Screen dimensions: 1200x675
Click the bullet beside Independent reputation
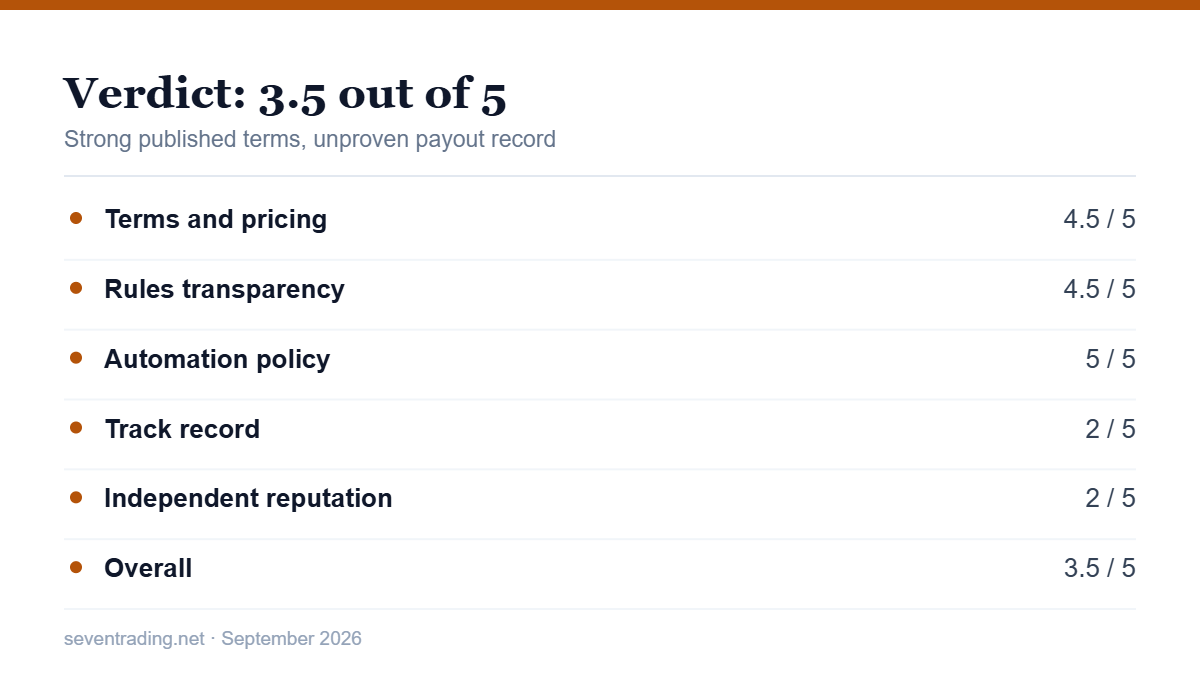pos(76,497)
